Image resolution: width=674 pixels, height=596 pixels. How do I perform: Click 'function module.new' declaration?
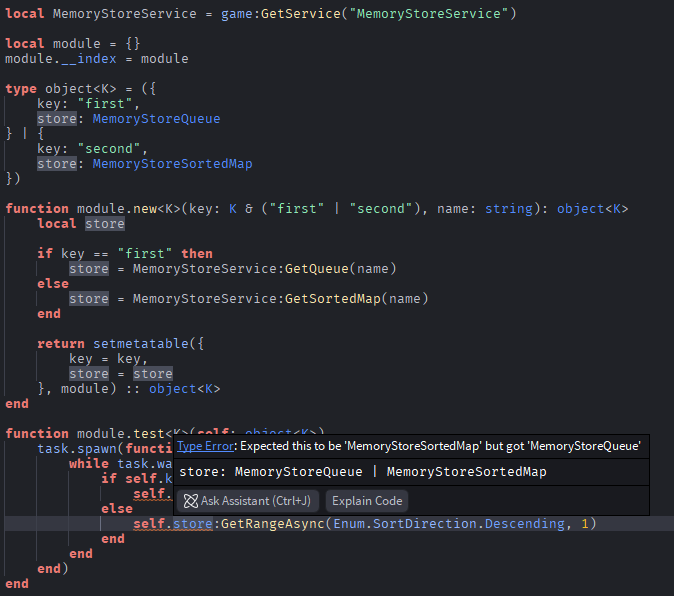(x=80, y=209)
